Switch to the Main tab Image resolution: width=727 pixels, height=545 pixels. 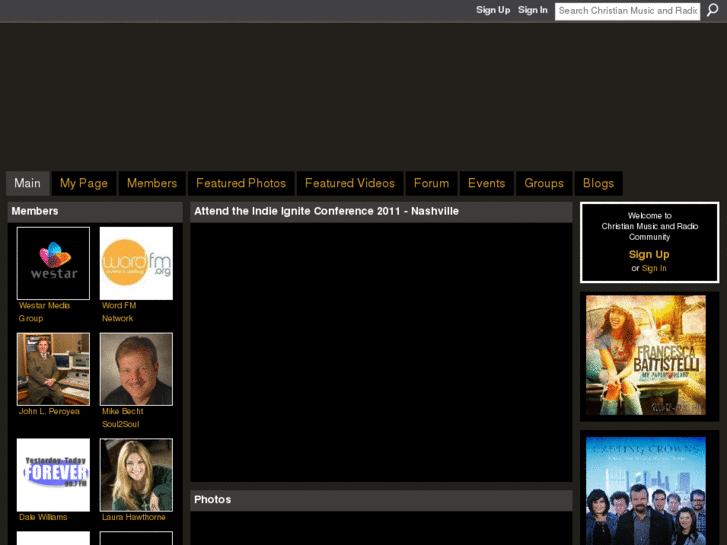click(x=27, y=183)
